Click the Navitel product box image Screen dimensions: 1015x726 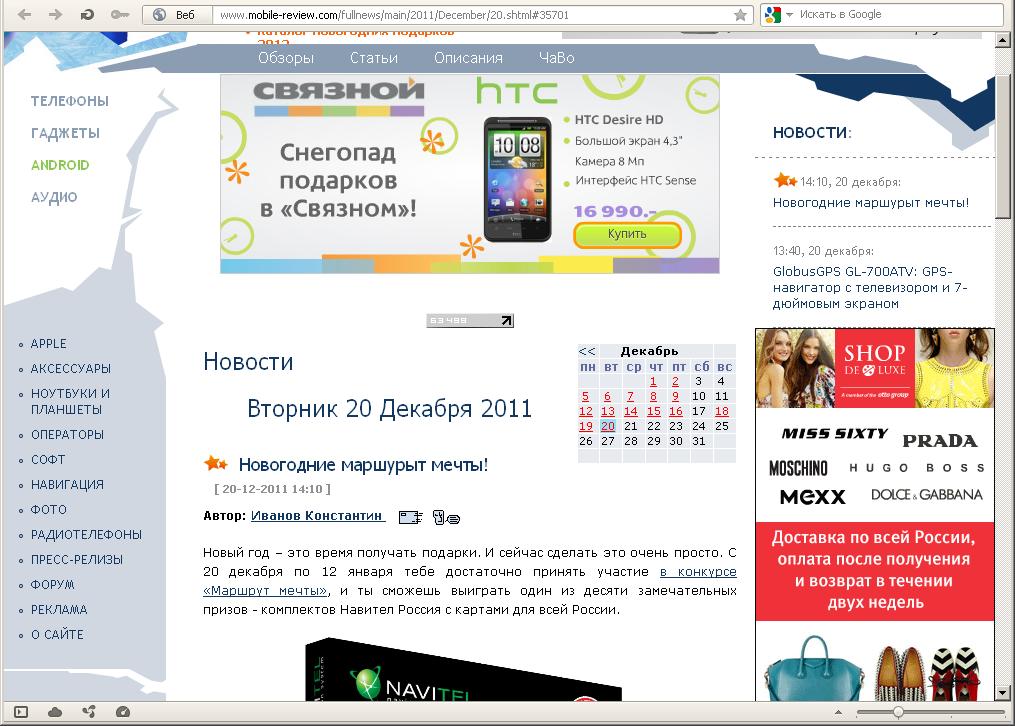click(x=463, y=669)
